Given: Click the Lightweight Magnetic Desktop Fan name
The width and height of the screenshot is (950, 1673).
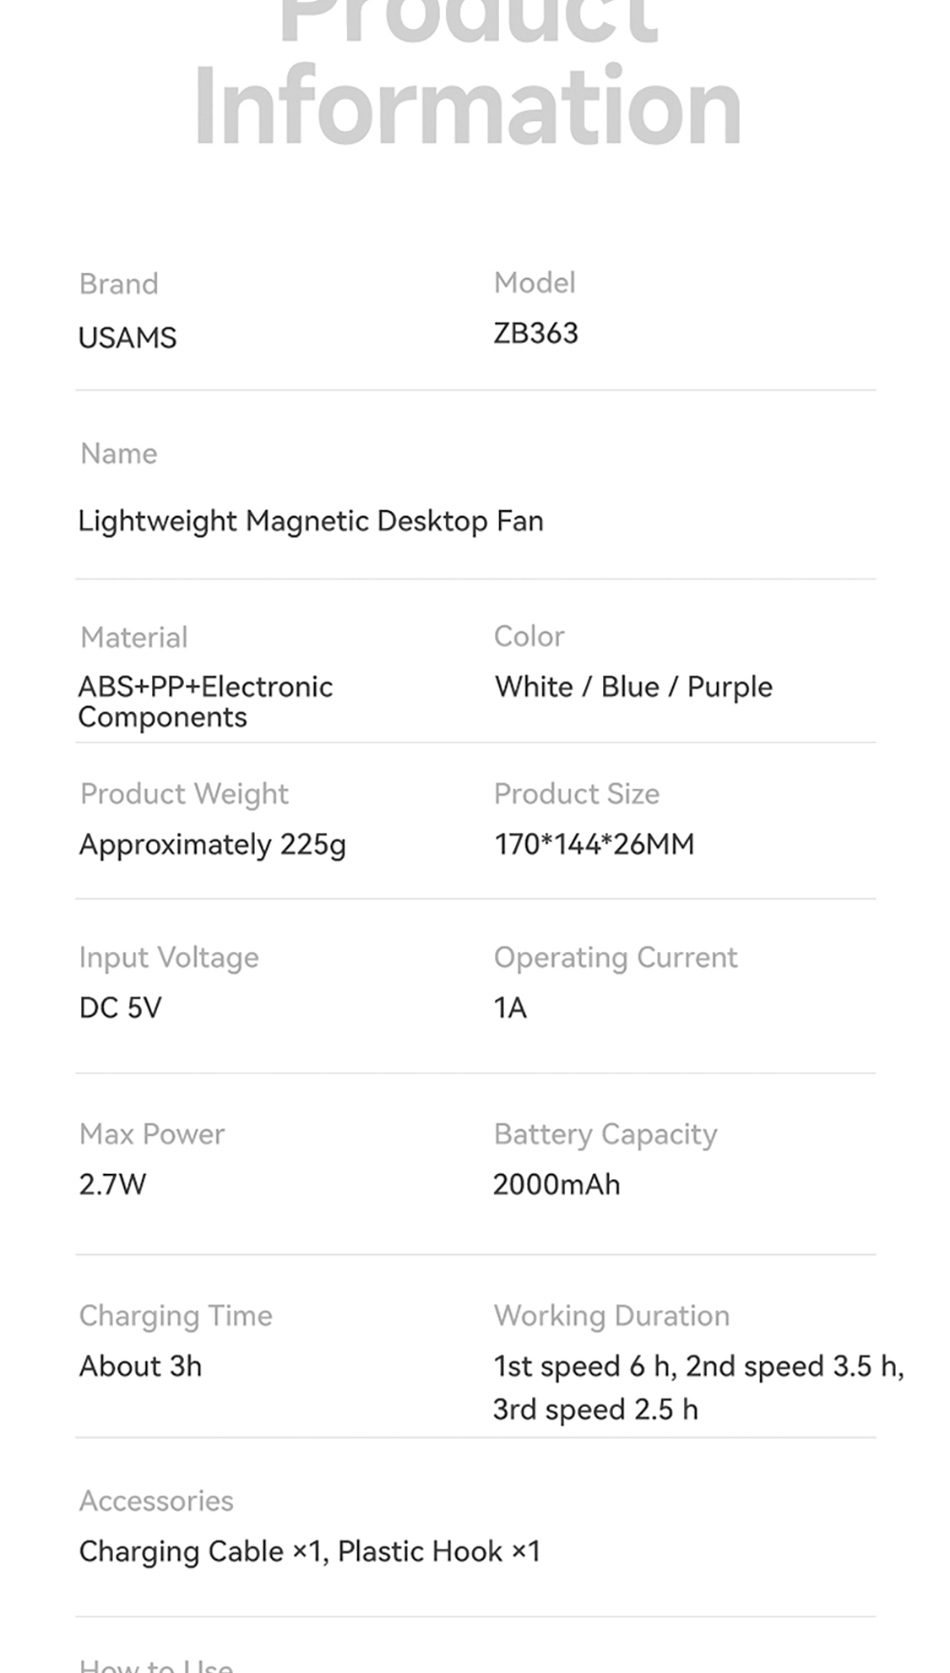Looking at the screenshot, I should (311, 521).
